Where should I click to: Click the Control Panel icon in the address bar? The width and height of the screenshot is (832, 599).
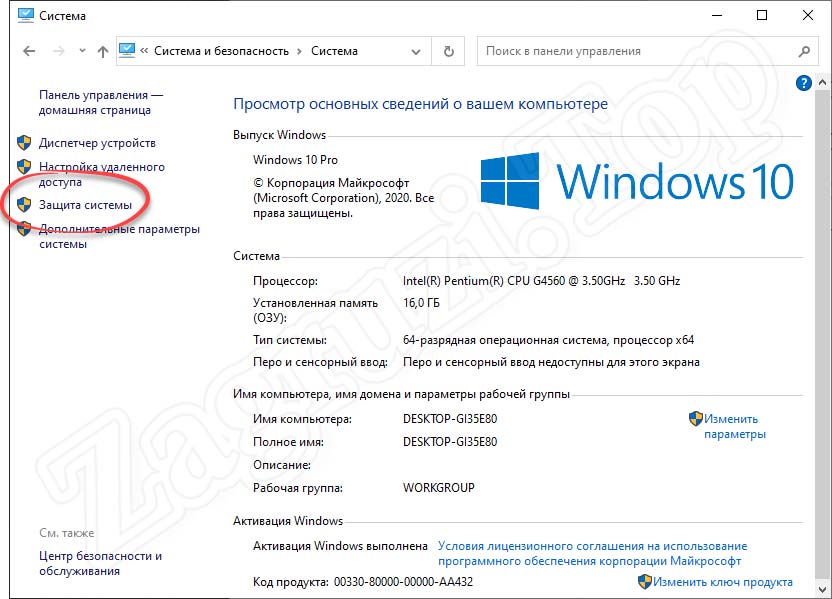128,50
